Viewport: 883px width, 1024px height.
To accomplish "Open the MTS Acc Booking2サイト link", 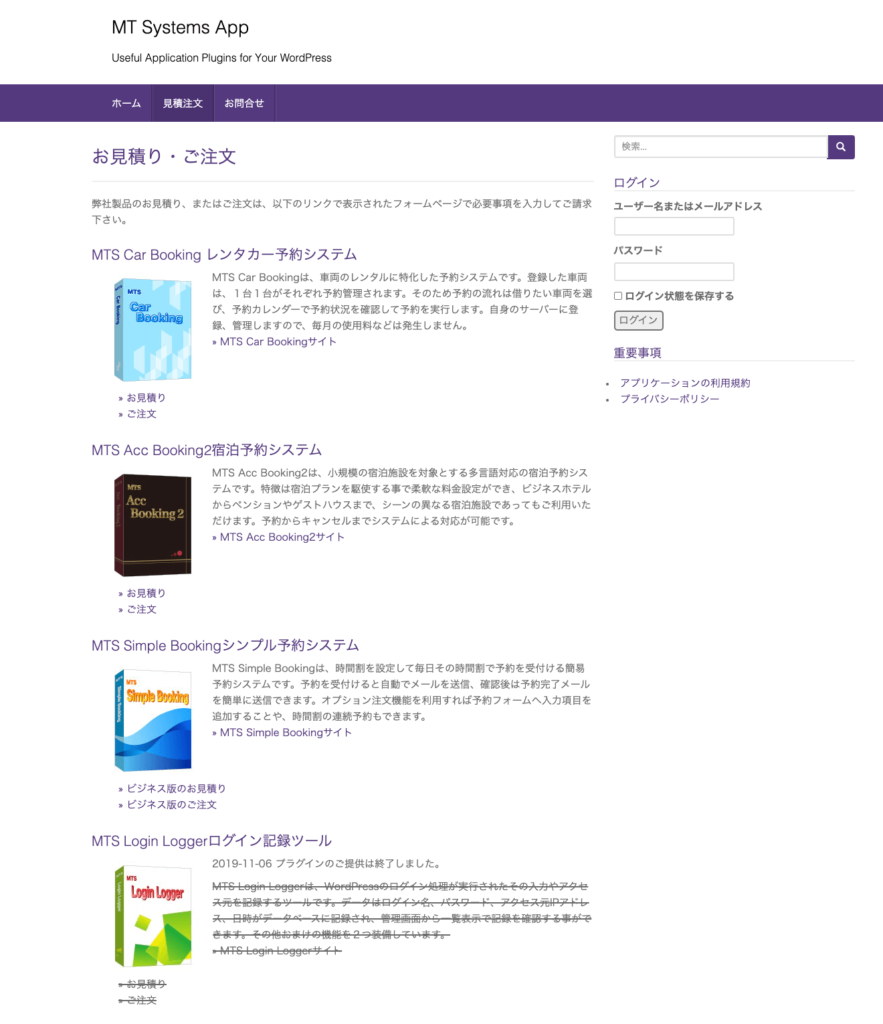I will click(282, 537).
